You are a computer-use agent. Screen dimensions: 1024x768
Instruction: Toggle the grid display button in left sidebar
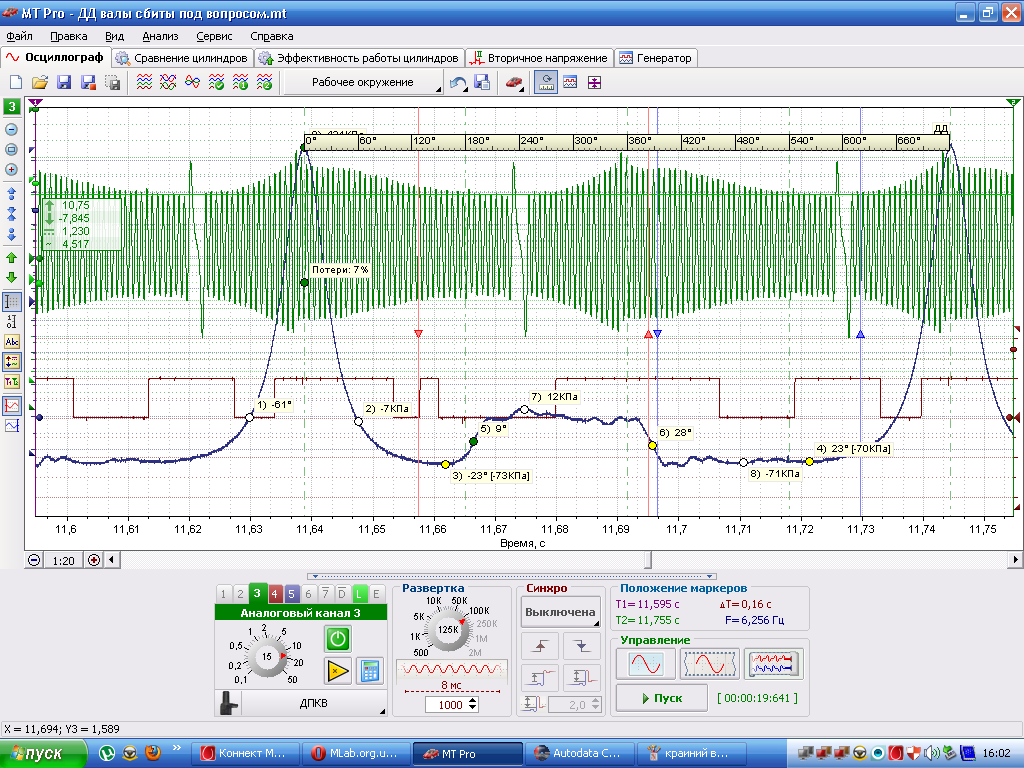pos(12,302)
